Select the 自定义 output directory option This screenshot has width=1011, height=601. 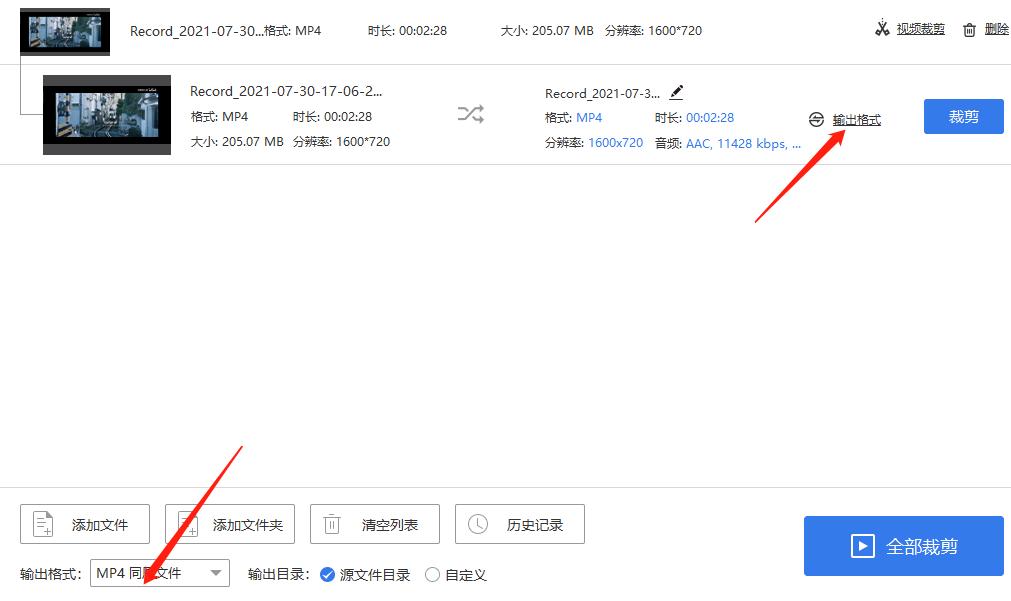point(431,574)
